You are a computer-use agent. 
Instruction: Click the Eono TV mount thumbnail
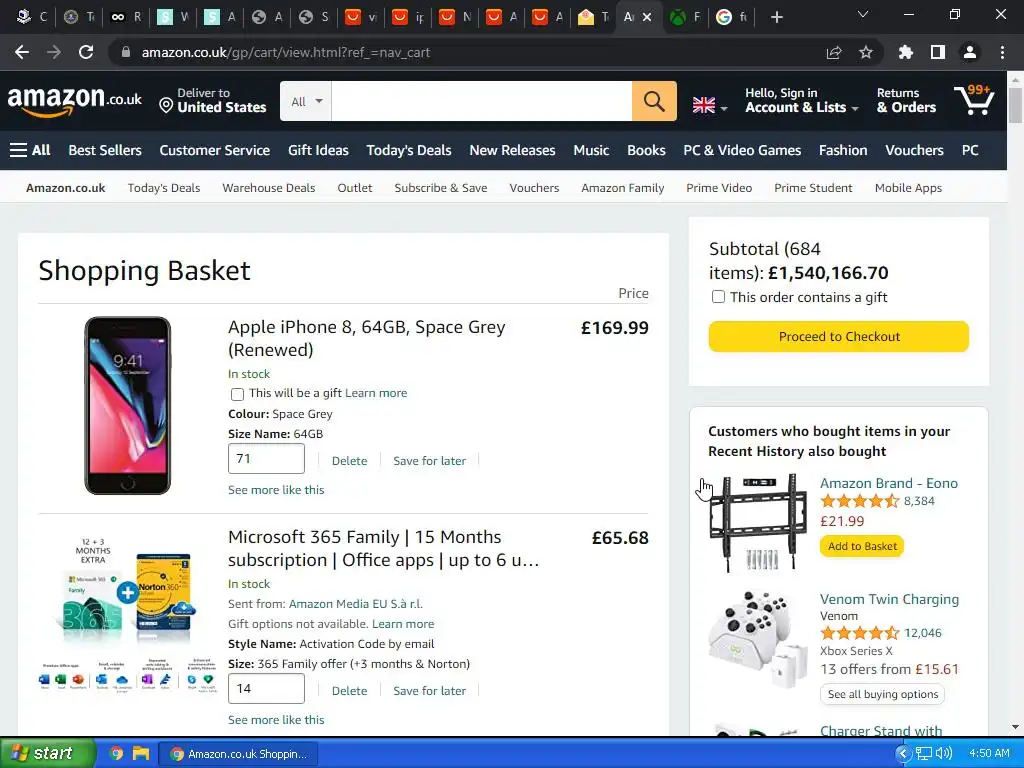pos(758,524)
